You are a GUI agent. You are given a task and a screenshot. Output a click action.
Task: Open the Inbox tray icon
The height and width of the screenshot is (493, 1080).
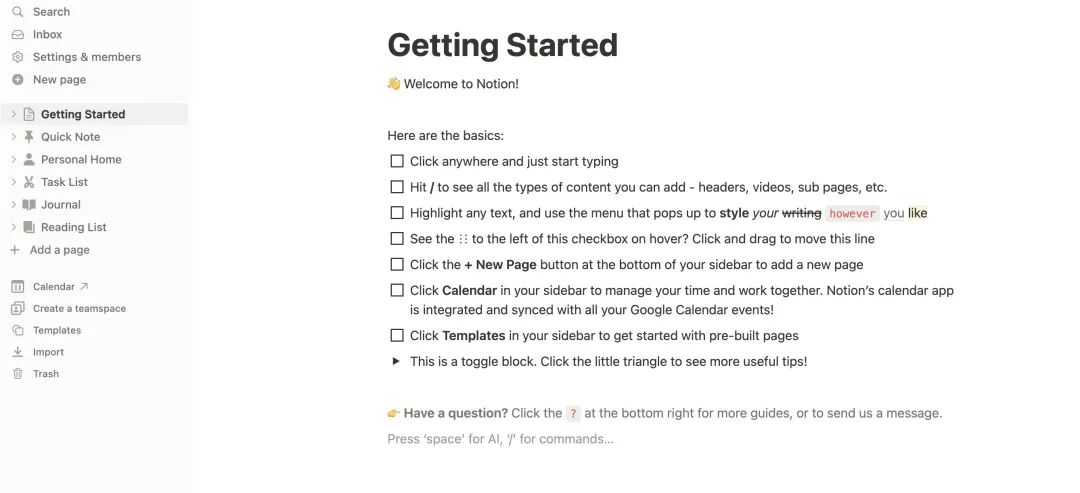pos(18,34)
